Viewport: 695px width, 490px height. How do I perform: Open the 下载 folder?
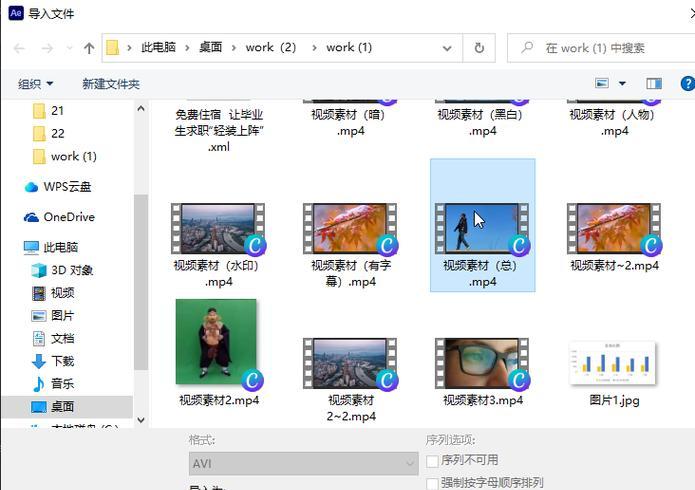pyautogui.click(x=53, y=361)
